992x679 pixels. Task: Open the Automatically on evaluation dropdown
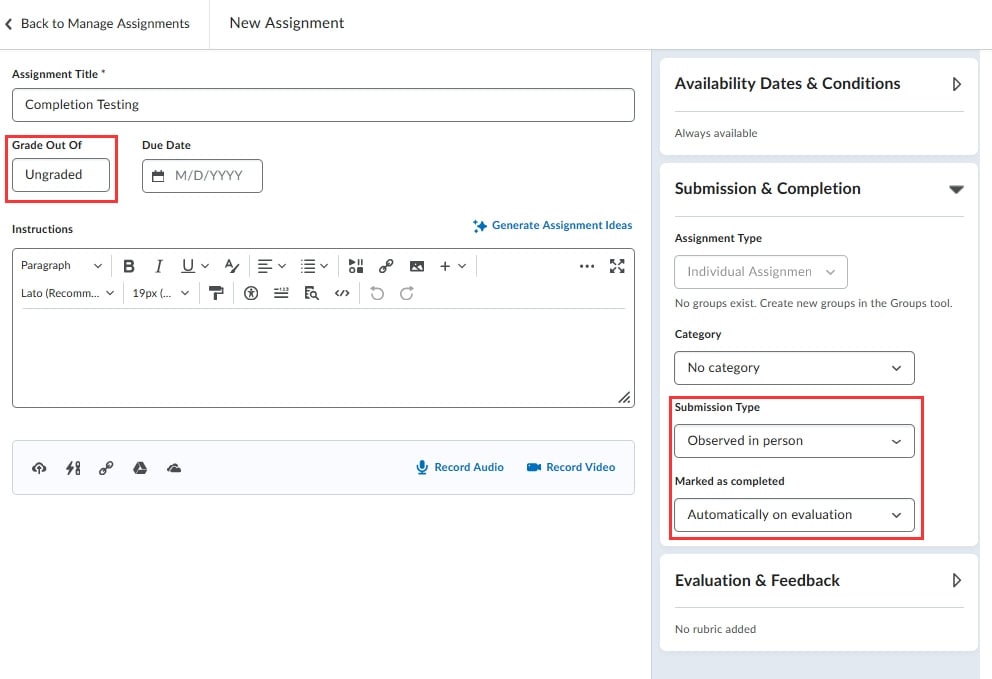pyautogui.click(x=794, y=515)
